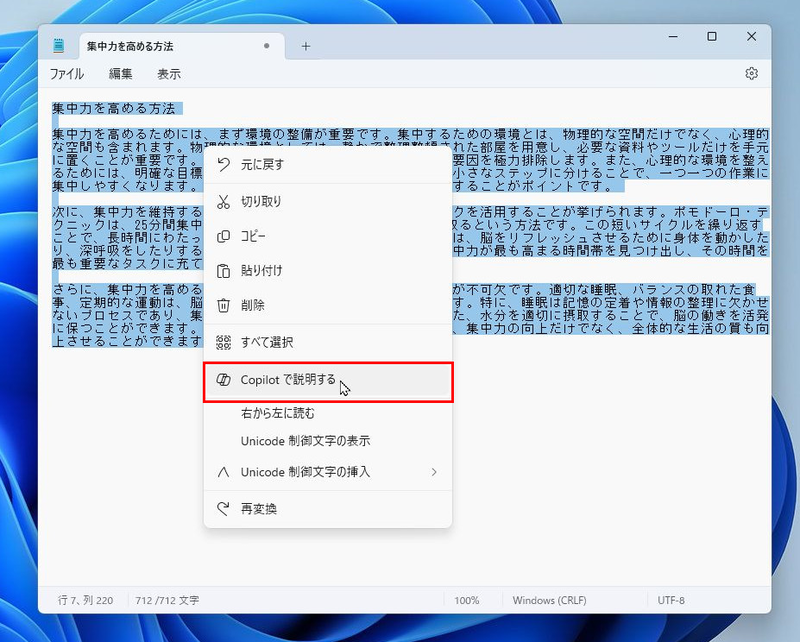The image size is (800, 642).
Task: Open the 表示 menu
Action: (169, 74)
